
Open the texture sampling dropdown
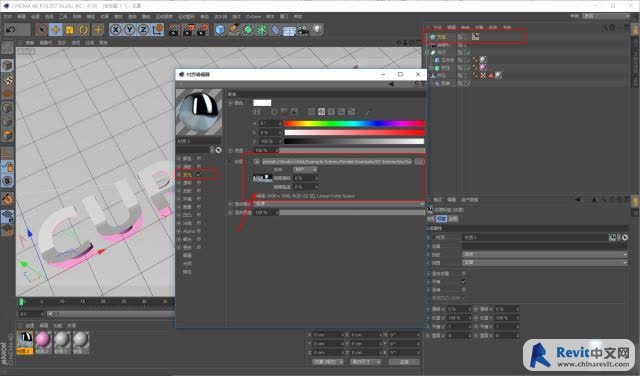[x=305, y=169]
